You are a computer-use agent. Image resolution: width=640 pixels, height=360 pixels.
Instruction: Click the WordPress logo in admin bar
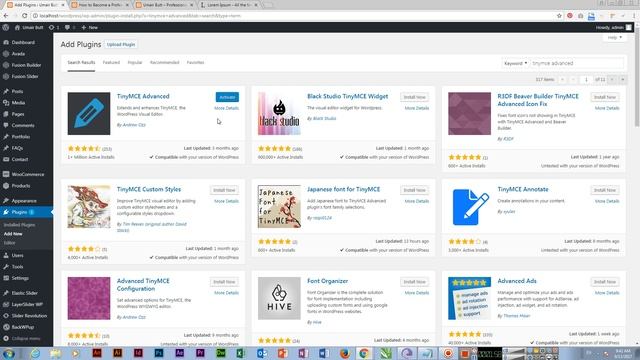tap(6, 27)
